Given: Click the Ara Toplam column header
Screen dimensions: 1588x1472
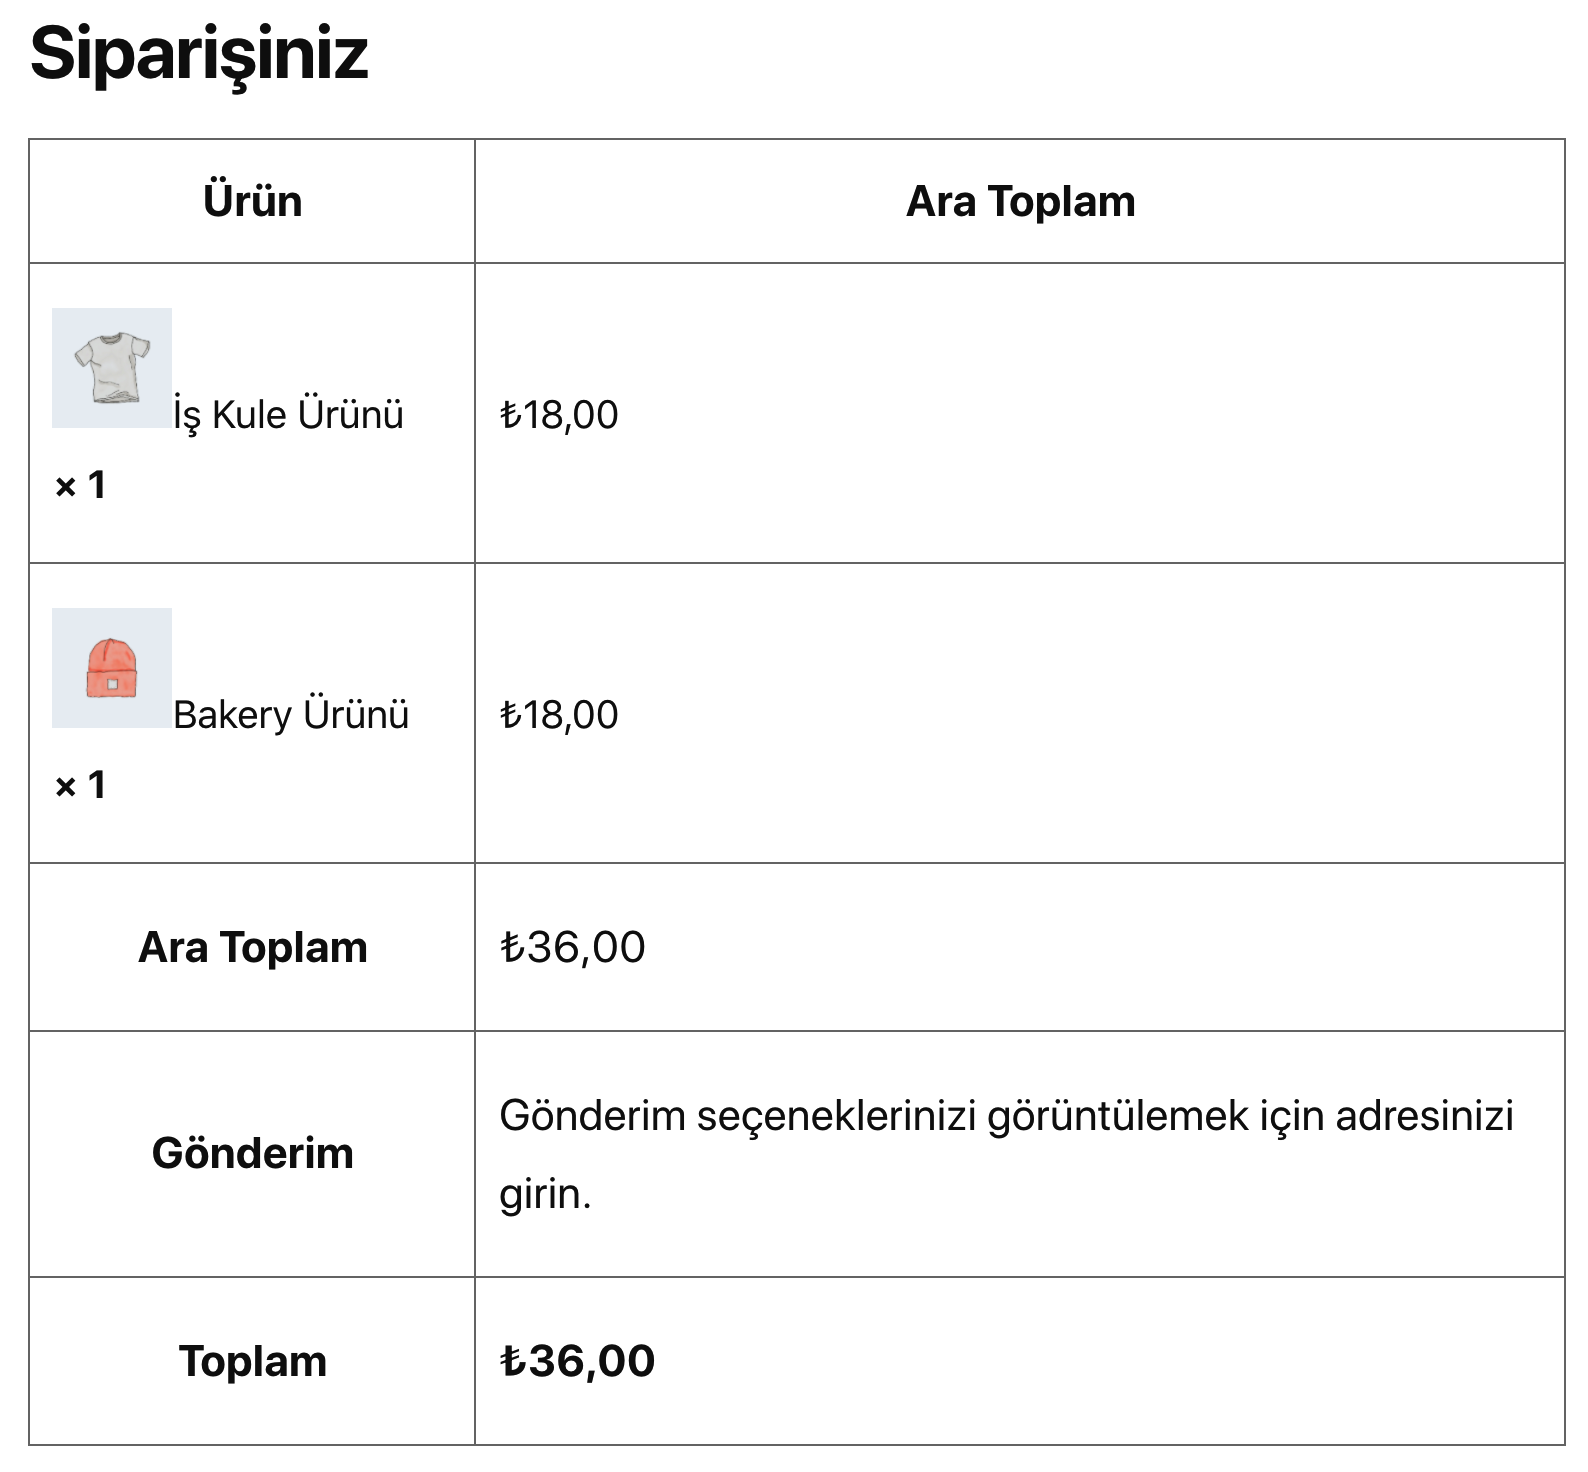Looking at the screenshot, I should coord(1020,201).
